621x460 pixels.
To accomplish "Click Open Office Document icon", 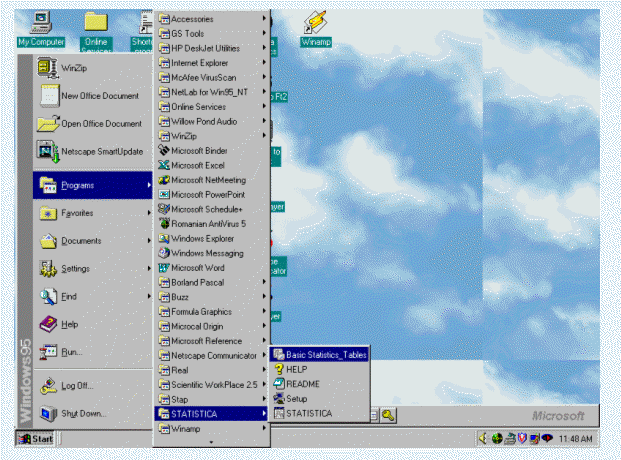I will click(49, 124).
